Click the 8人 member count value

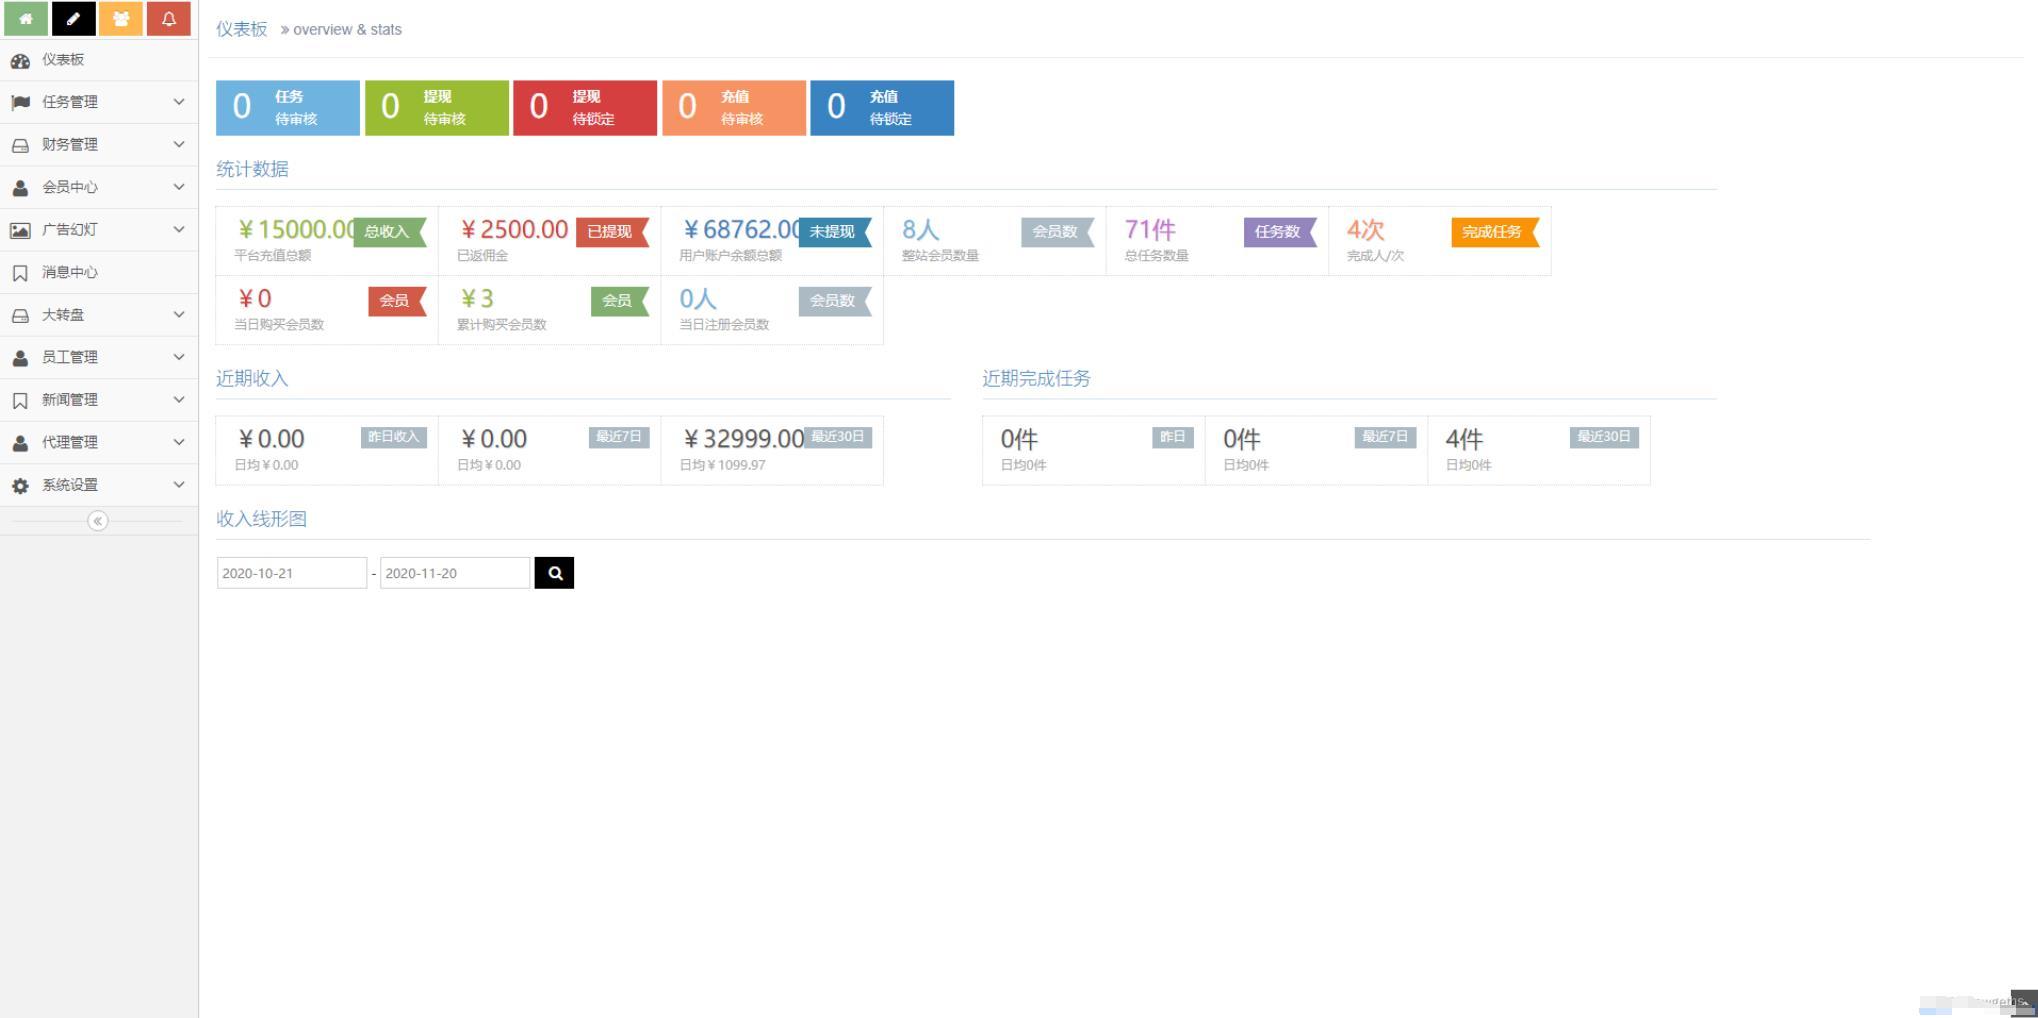921,230
